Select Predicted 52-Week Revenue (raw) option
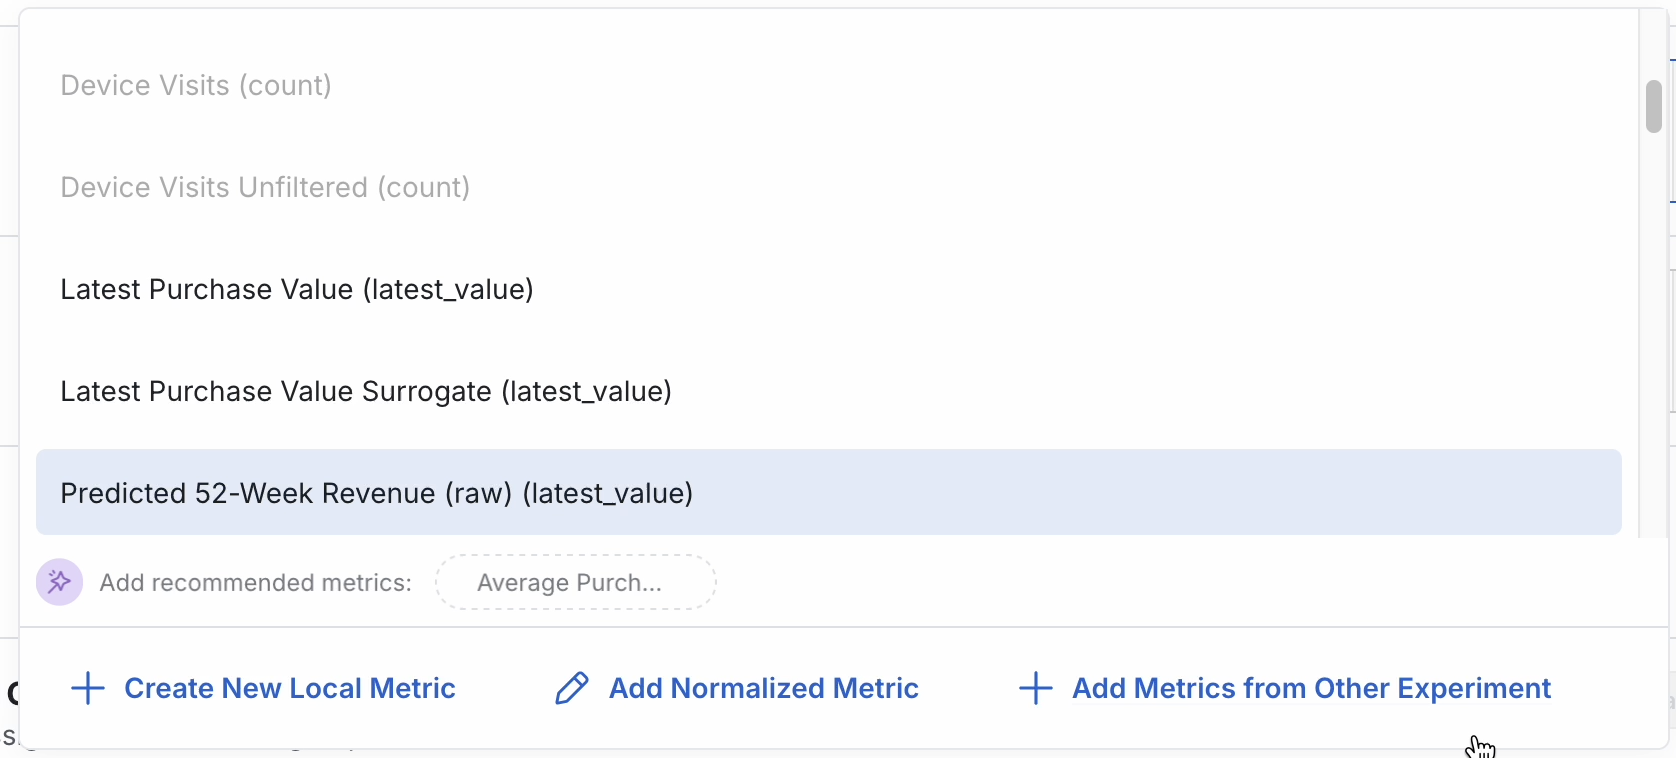The image size is (1676, 758). point(377,494)
